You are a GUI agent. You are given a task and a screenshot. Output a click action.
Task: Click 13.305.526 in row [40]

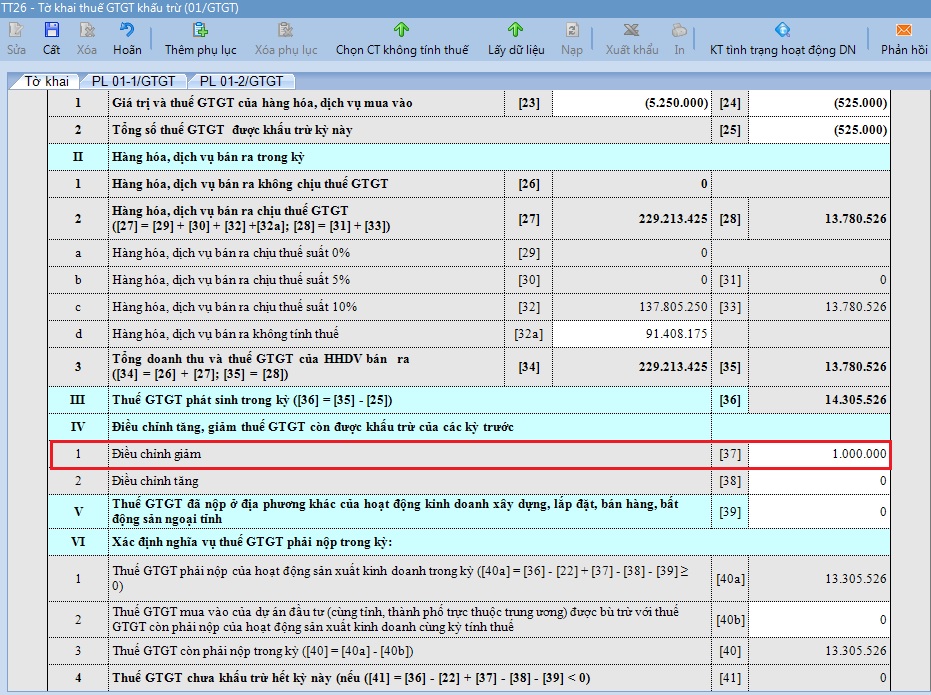[855, 651]
